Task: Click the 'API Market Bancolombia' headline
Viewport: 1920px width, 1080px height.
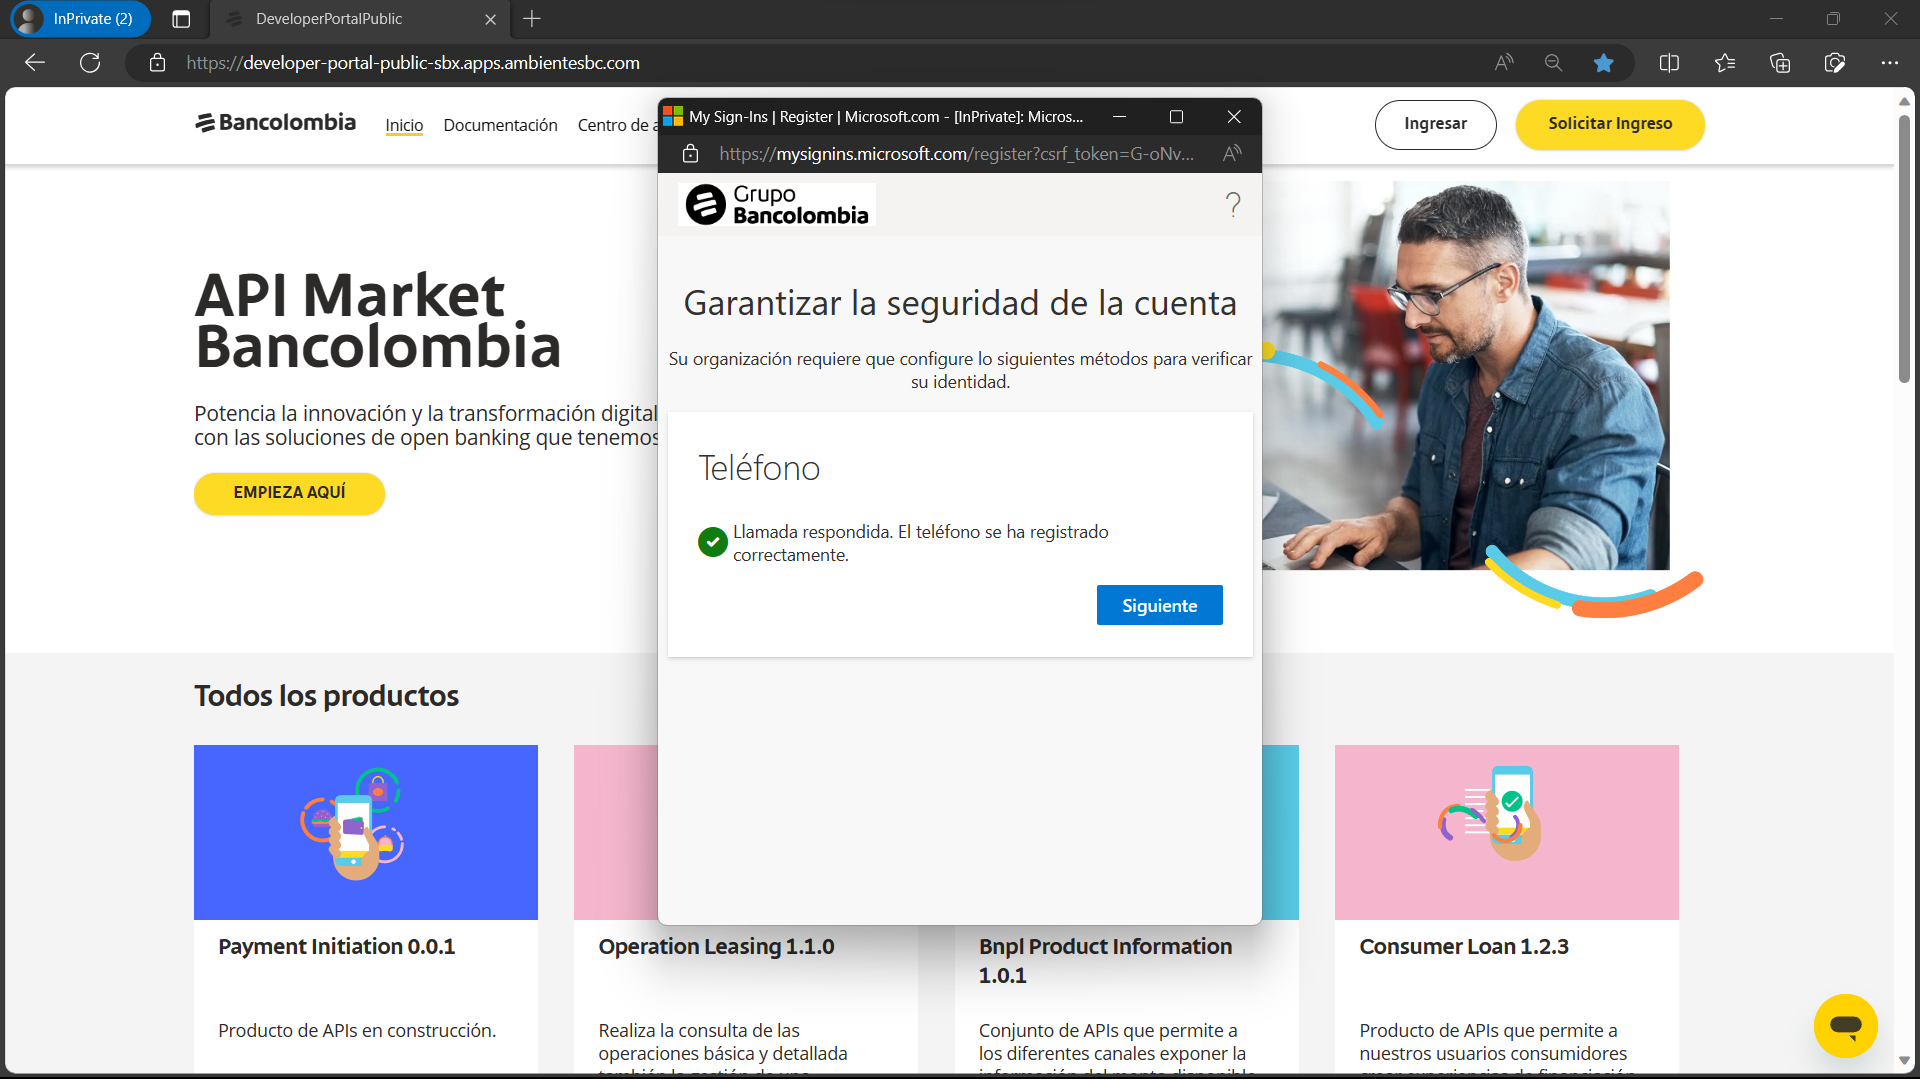Action: tap(377, 320)
